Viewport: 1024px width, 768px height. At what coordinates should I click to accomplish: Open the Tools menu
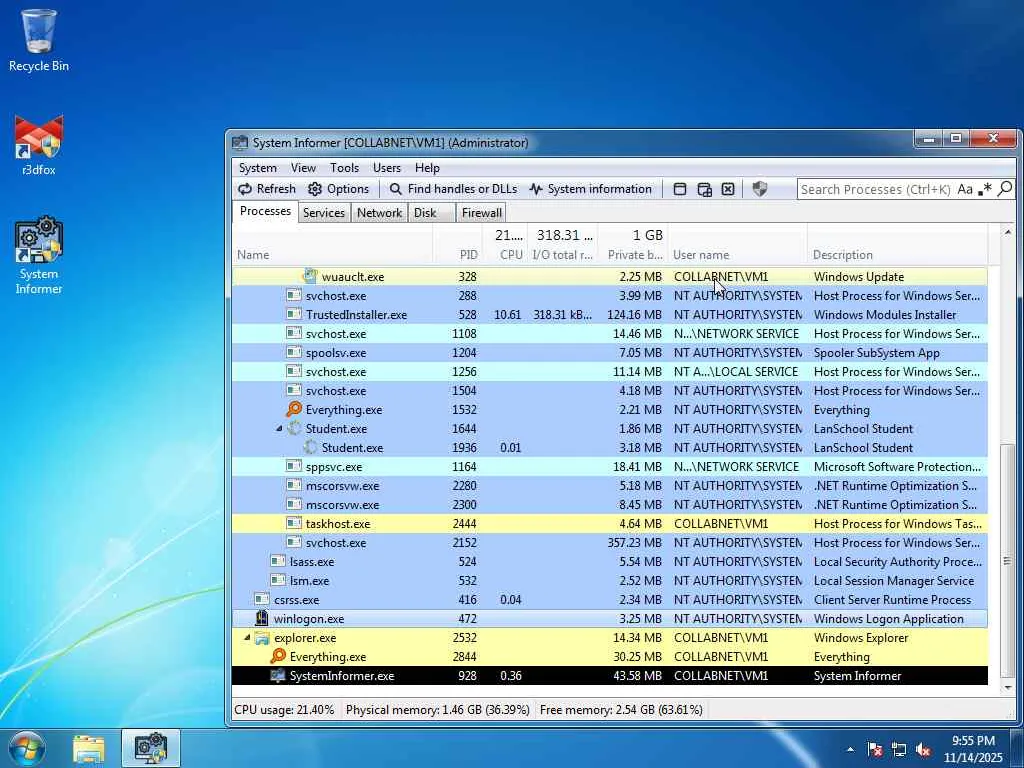[x=344, y=168]
